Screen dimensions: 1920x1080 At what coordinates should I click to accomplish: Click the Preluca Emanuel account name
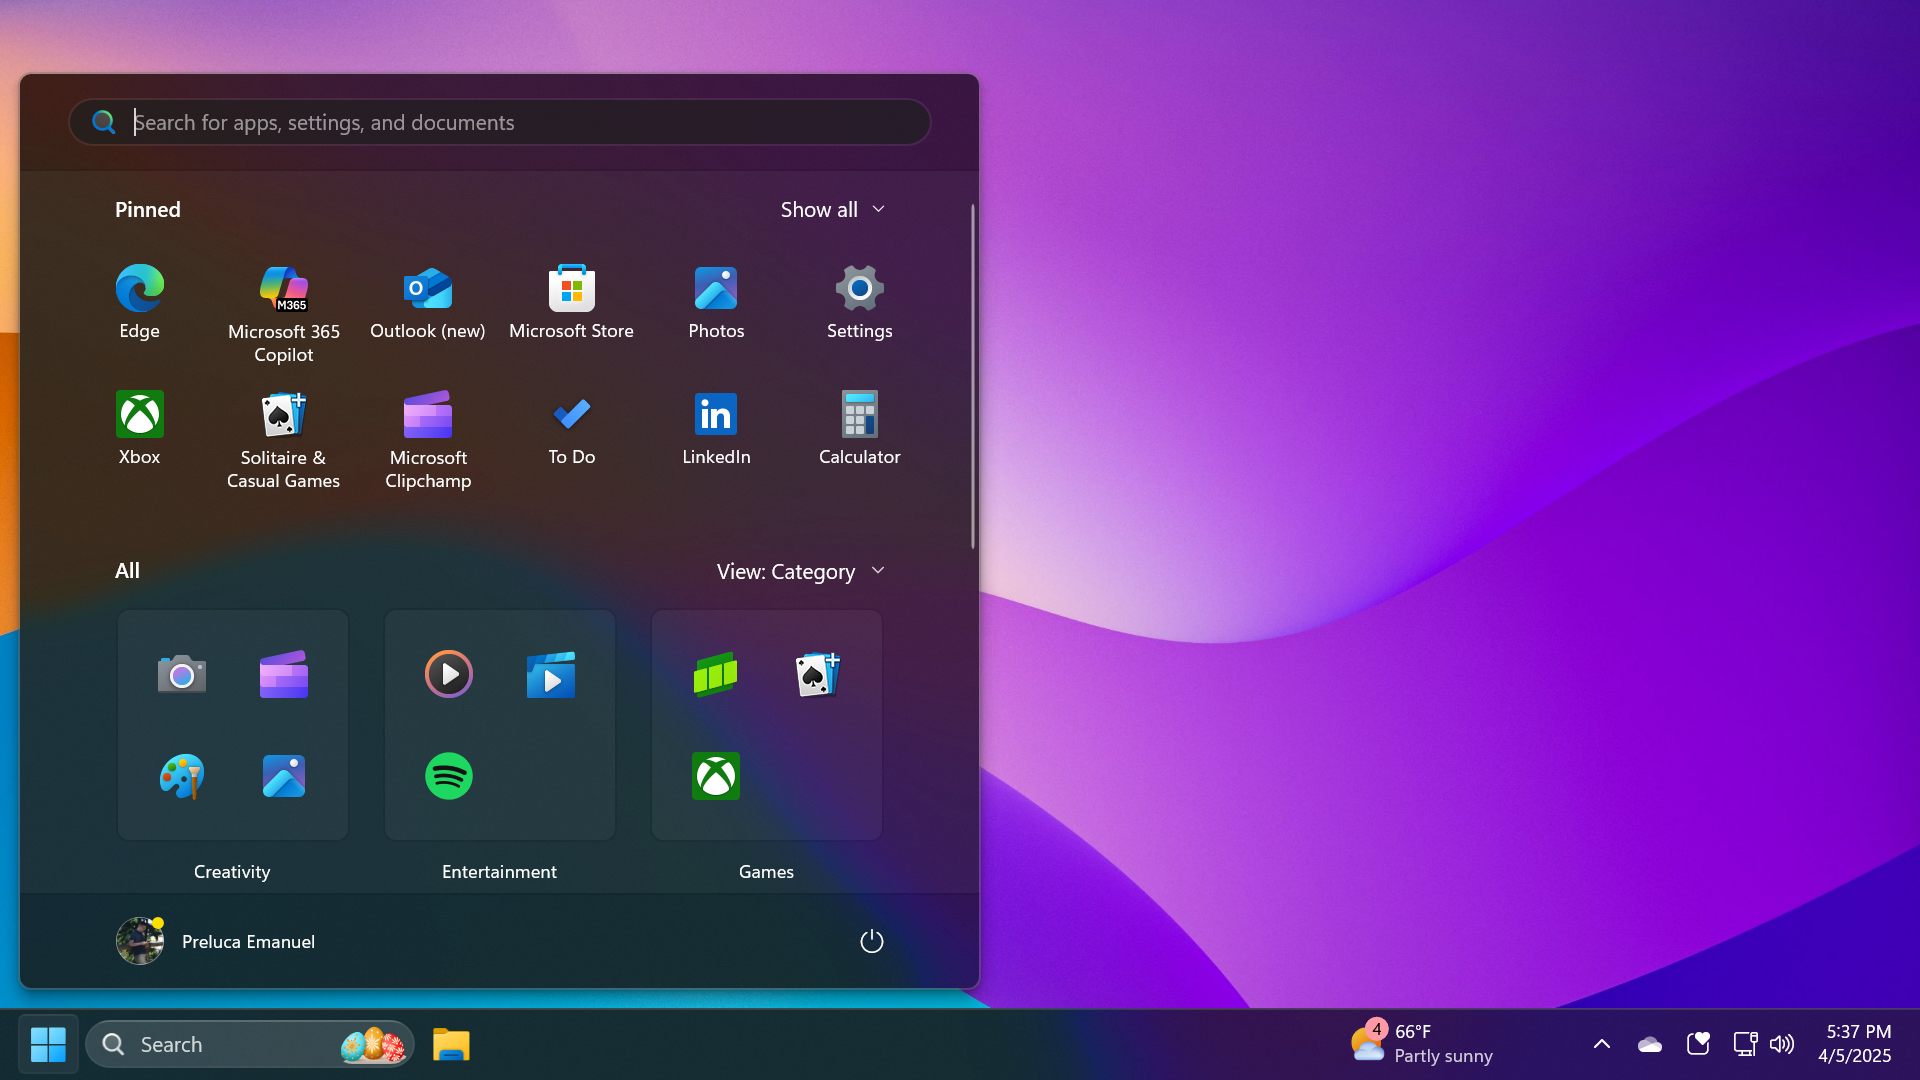point(247,941)
